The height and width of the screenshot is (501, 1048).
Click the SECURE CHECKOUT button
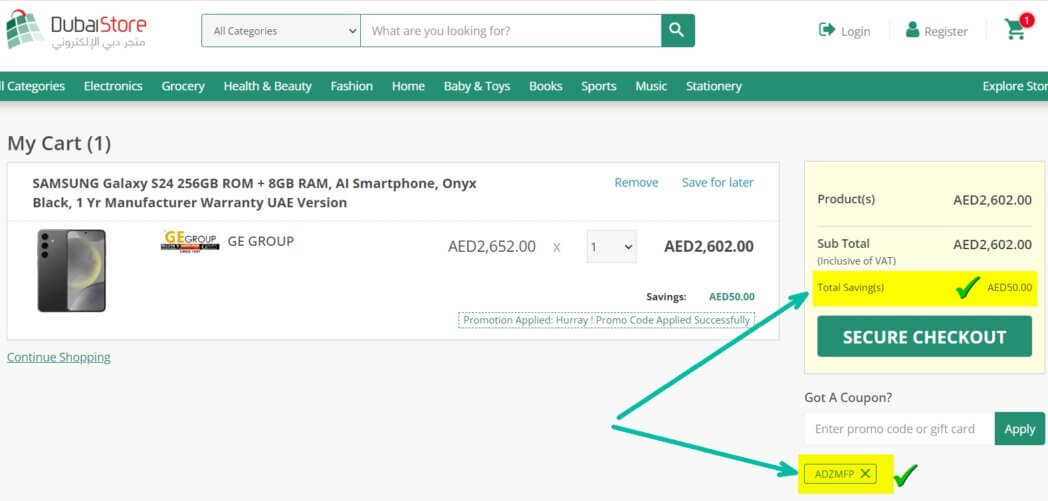pos(924,337)
